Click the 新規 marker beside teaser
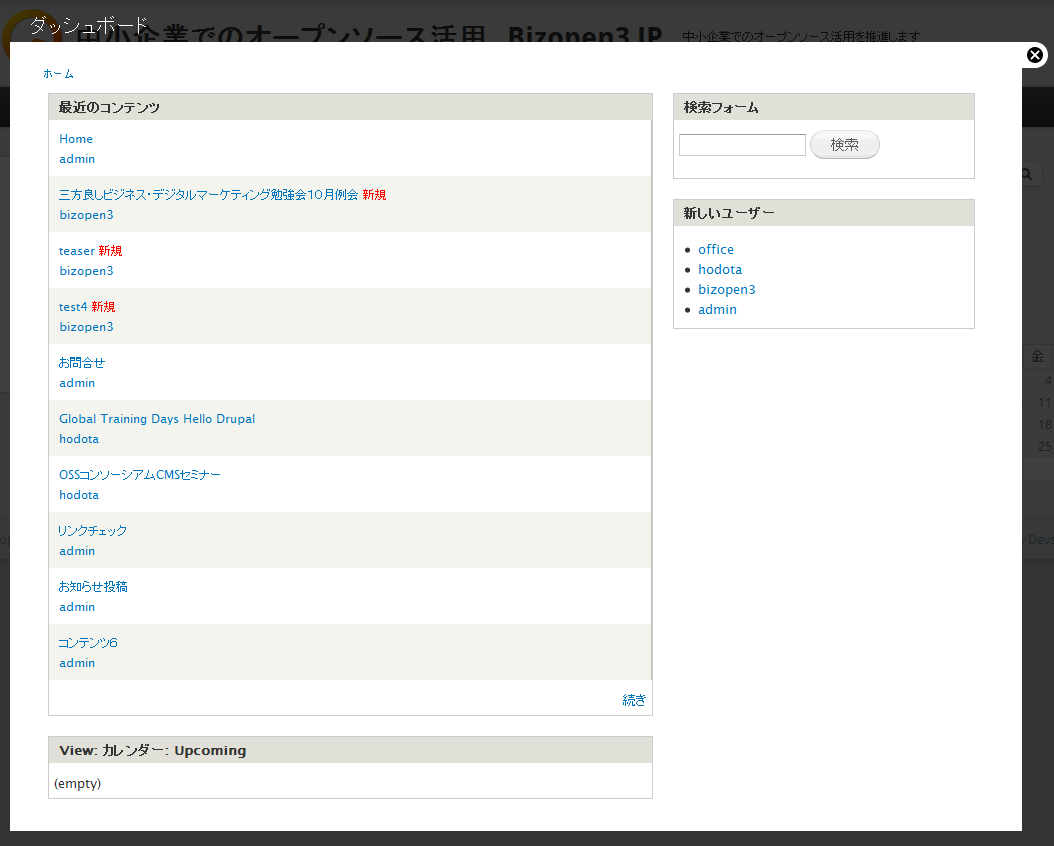The height and width of the screenshot is (846, 1054). coord(110,251)
